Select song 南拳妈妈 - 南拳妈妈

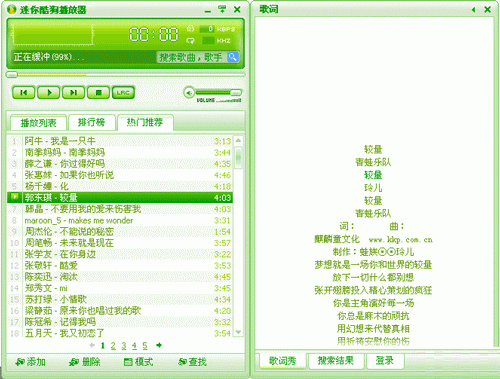pyautogui.click(x=120, y=152)
